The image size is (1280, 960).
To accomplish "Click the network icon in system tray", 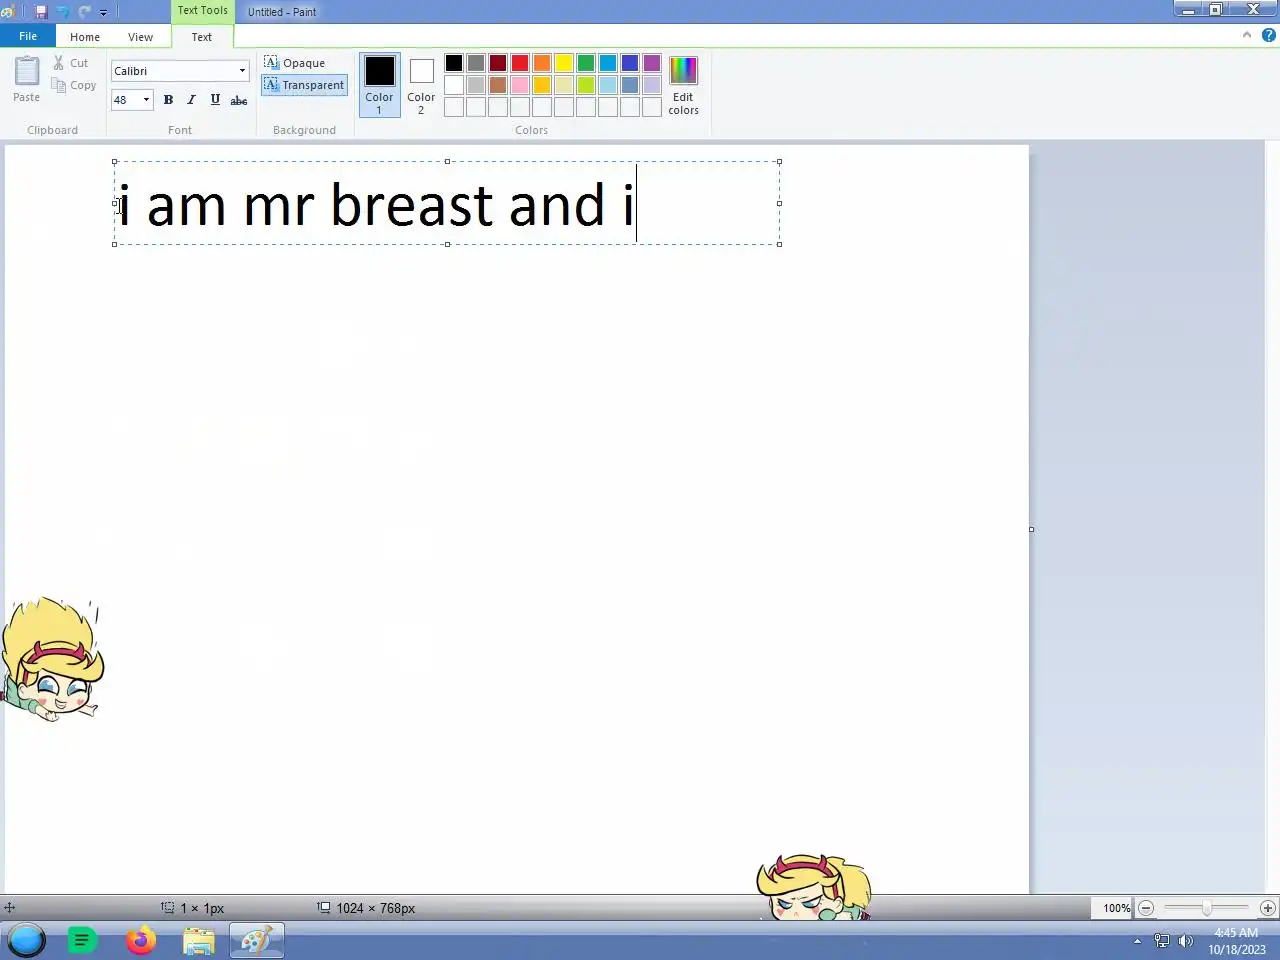I will pyautogui.click(x=1162, y=941).
